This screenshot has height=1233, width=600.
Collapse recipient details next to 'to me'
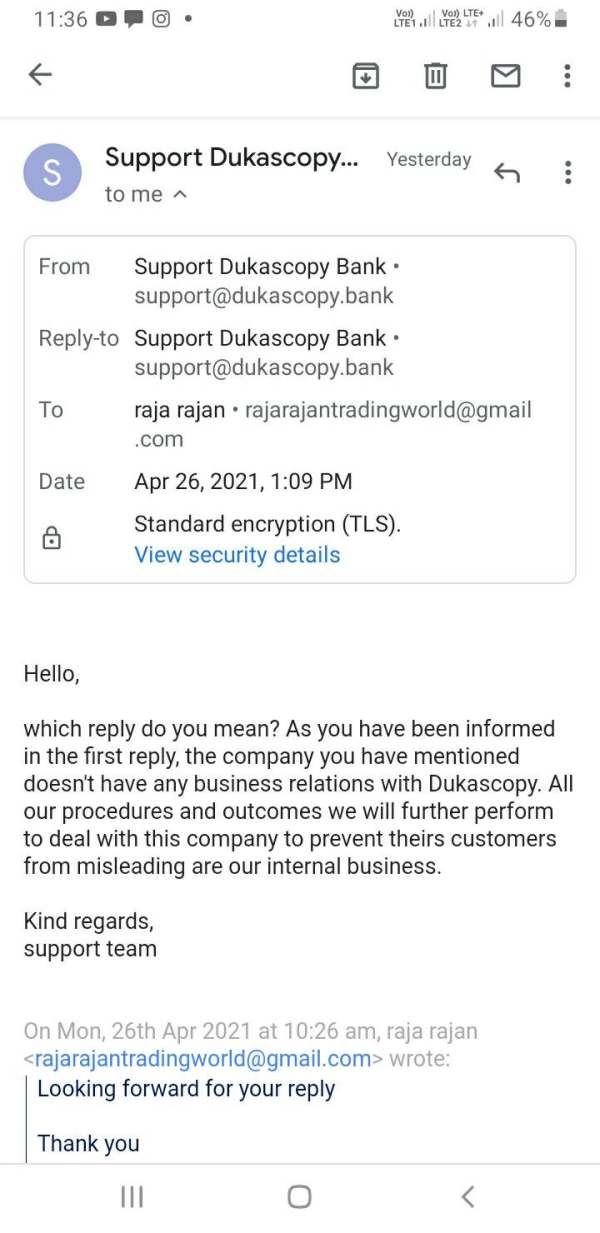180,195
